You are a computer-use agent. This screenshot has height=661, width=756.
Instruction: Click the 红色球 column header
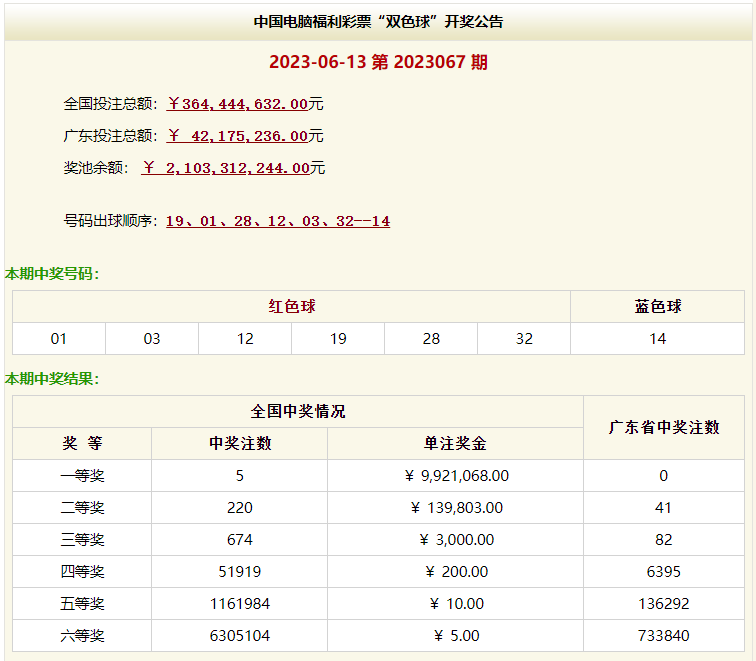tap(291, 307)
